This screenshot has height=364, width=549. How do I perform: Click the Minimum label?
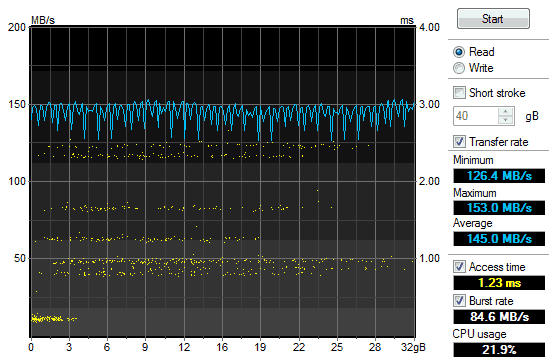473,160
